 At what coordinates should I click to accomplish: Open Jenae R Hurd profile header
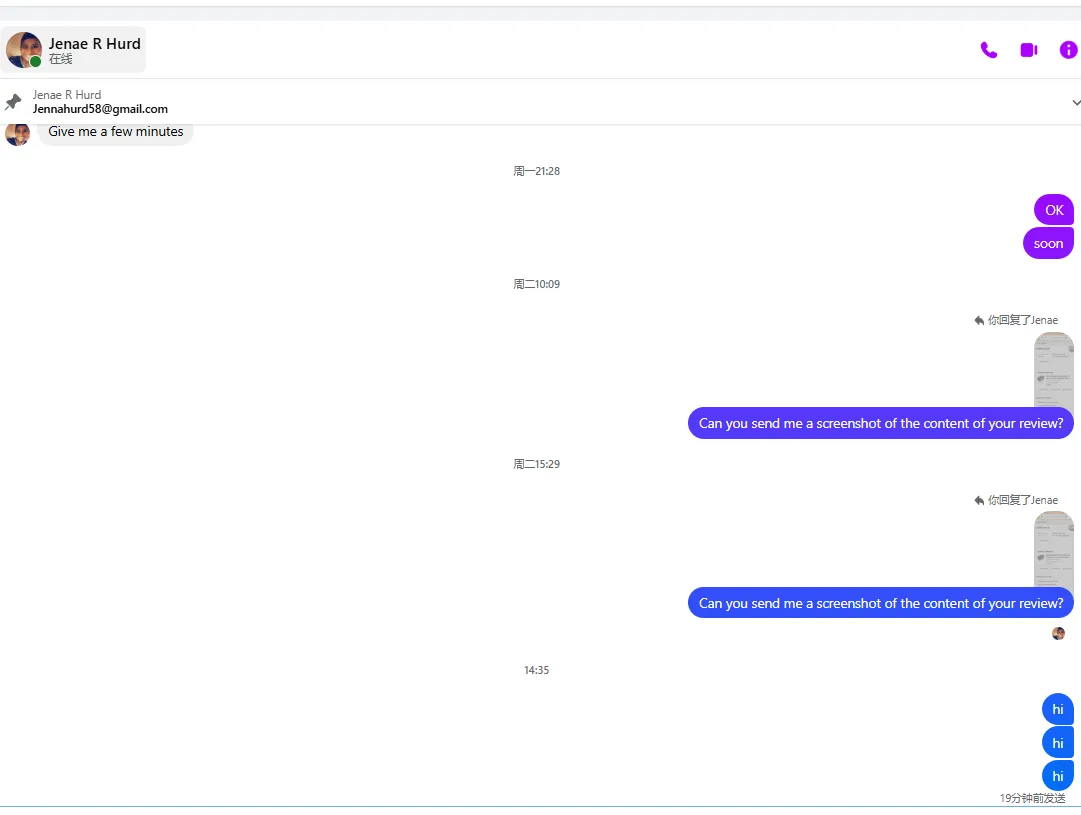click(x=94, y=50)
